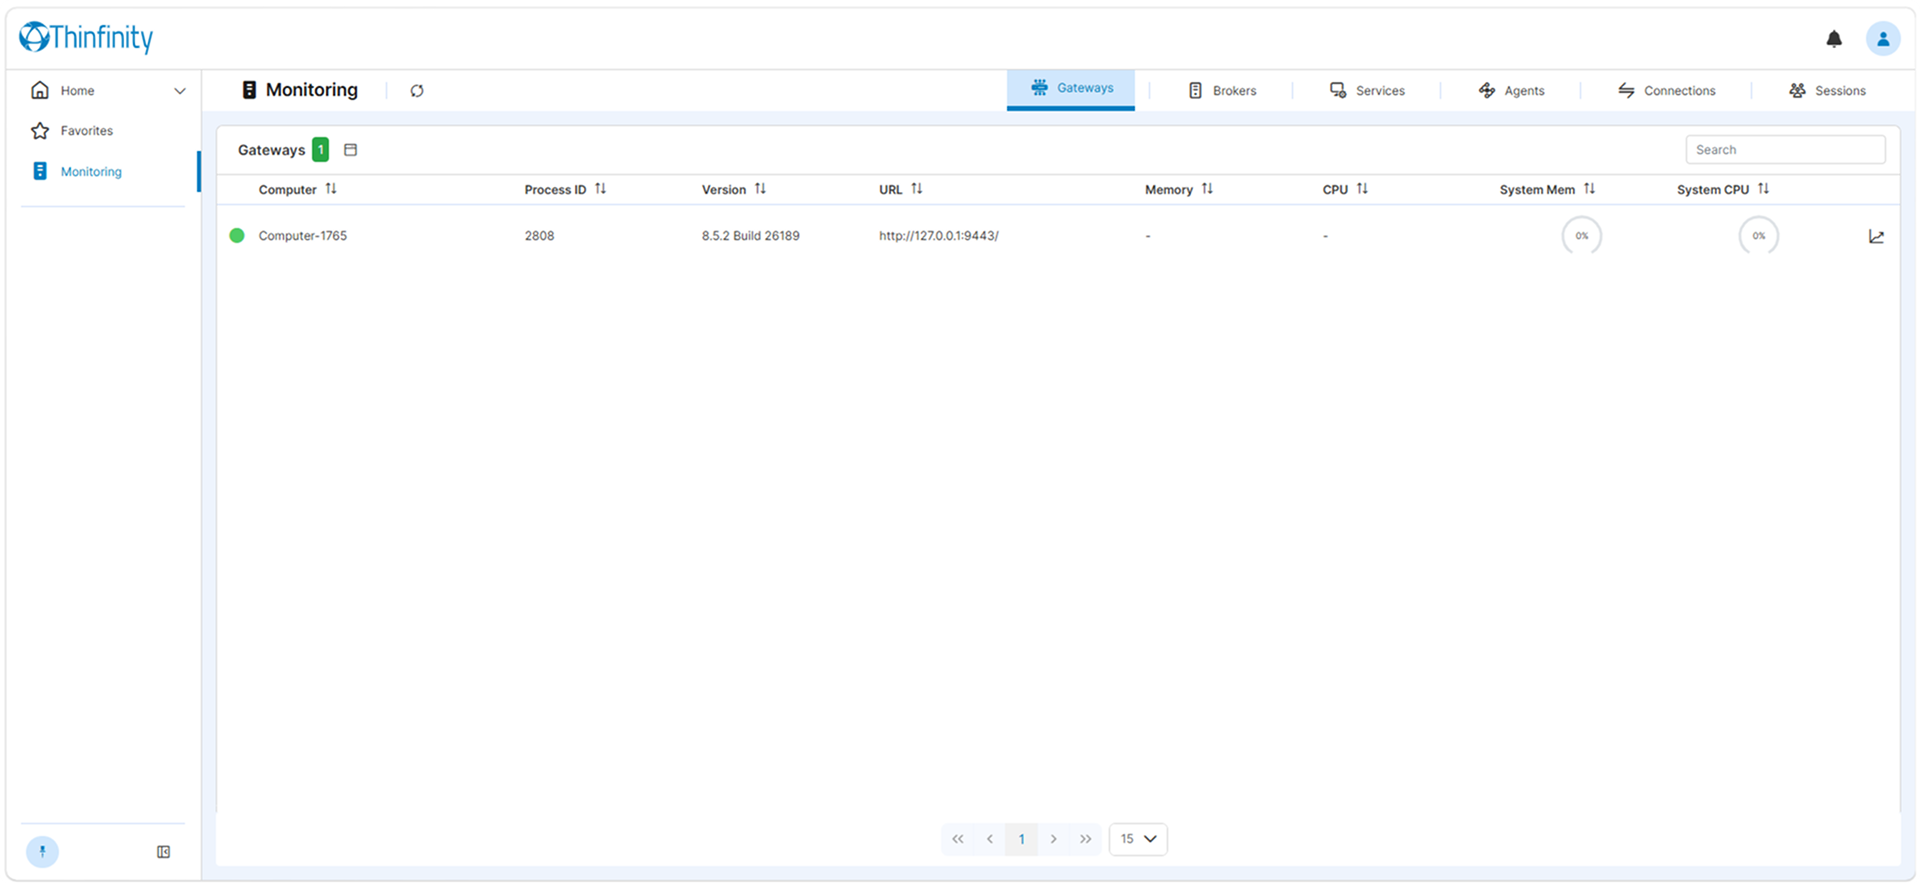Toggle the Gateways view layout icon
The image size is (1920, 883).
350,150
